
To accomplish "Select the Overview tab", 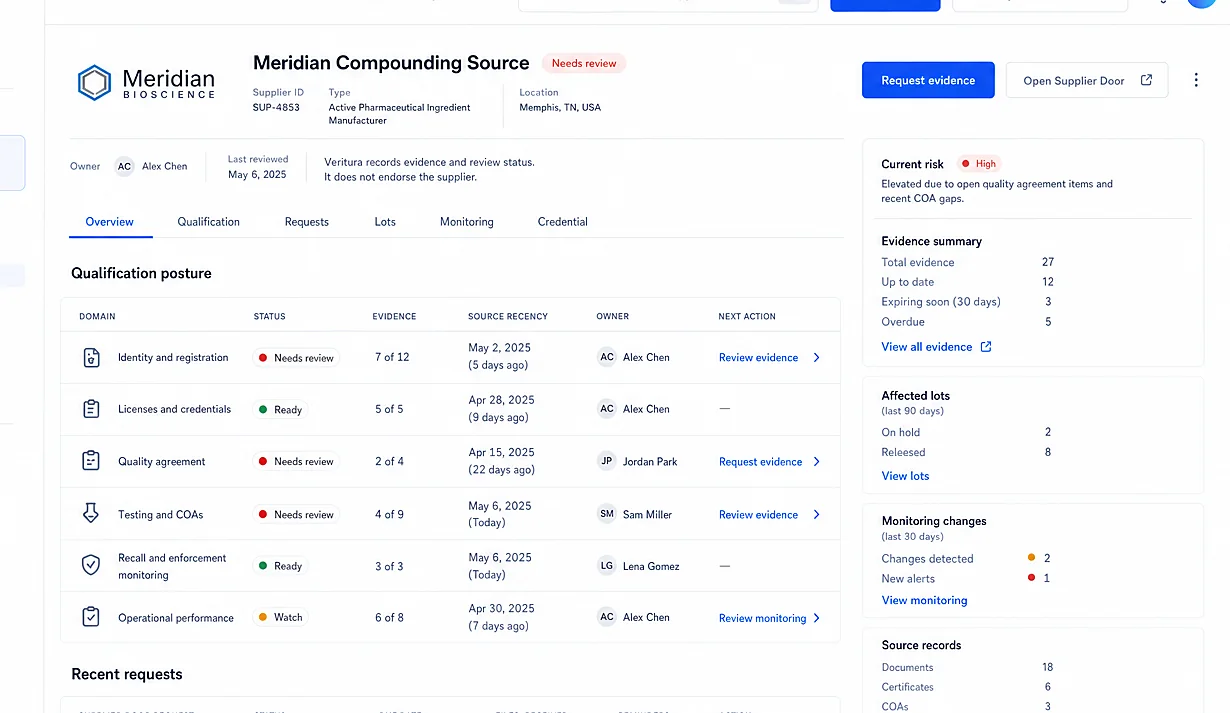I will 110,222.
